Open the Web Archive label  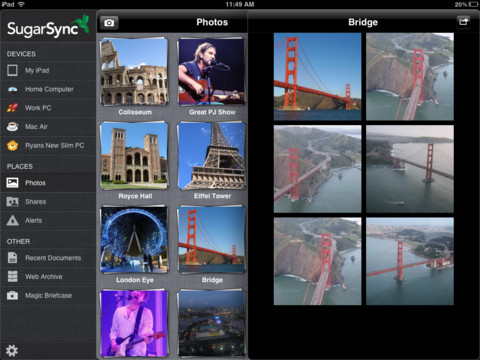click(x=44, y=277)
